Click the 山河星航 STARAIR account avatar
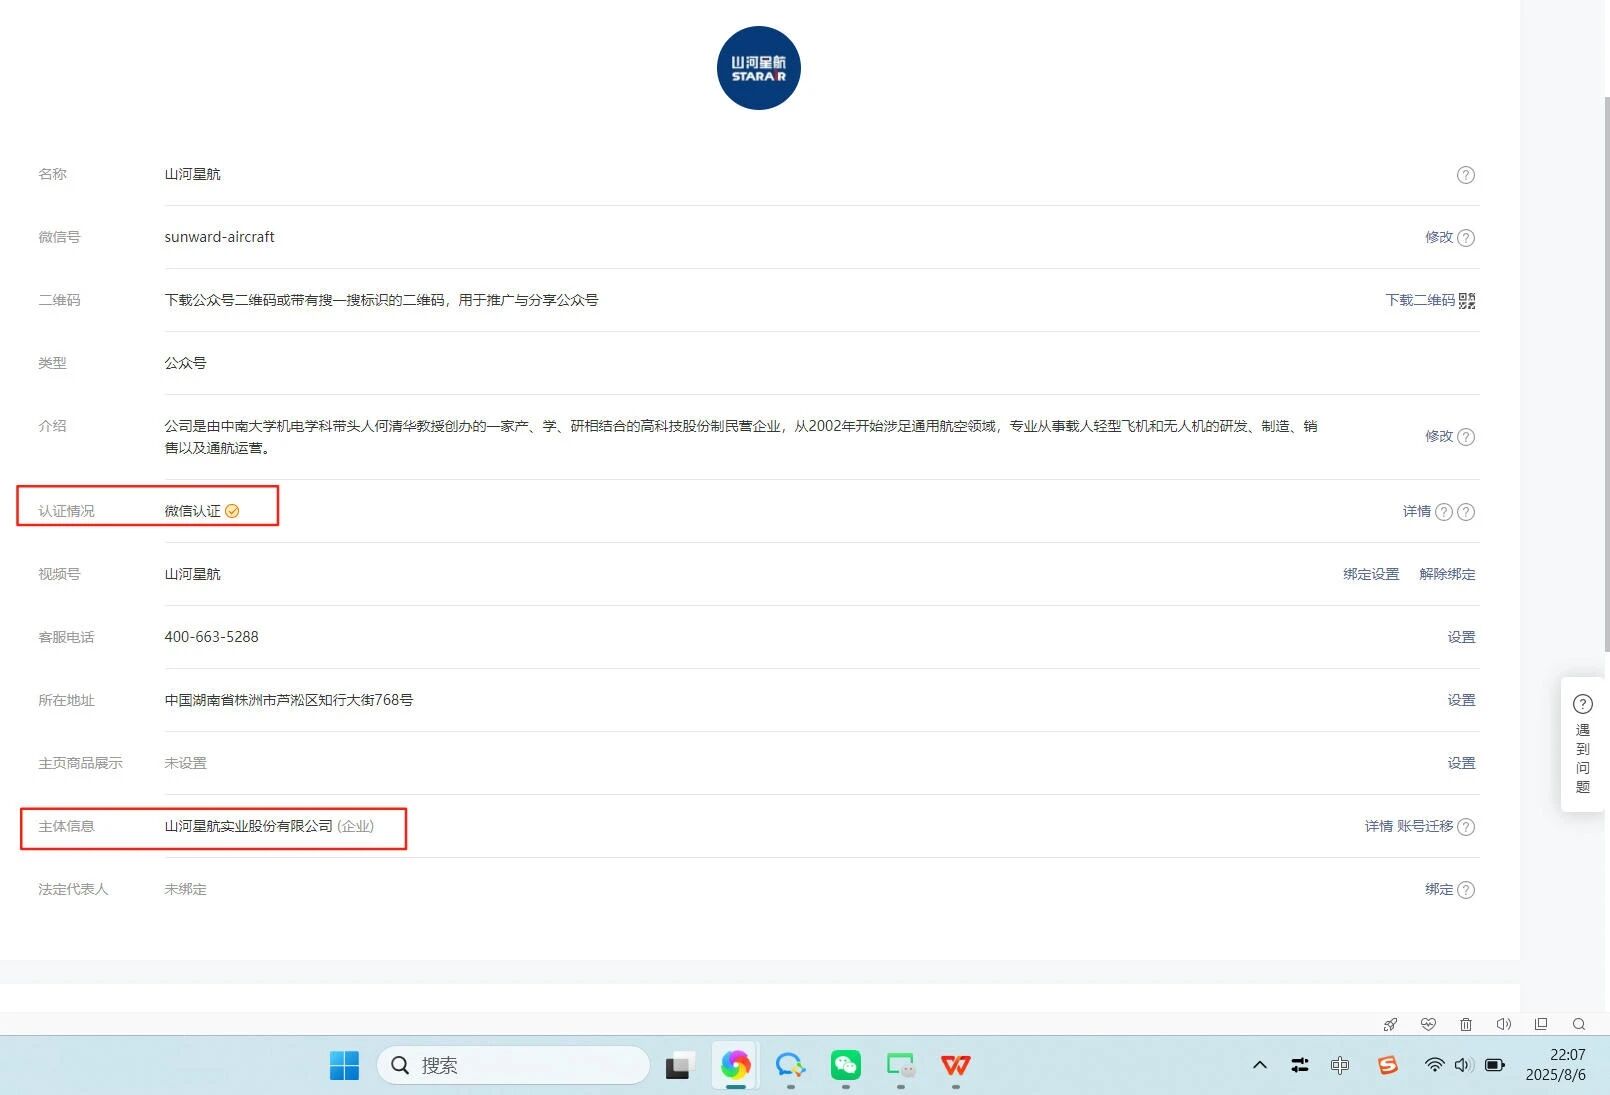 click(759, 68)
